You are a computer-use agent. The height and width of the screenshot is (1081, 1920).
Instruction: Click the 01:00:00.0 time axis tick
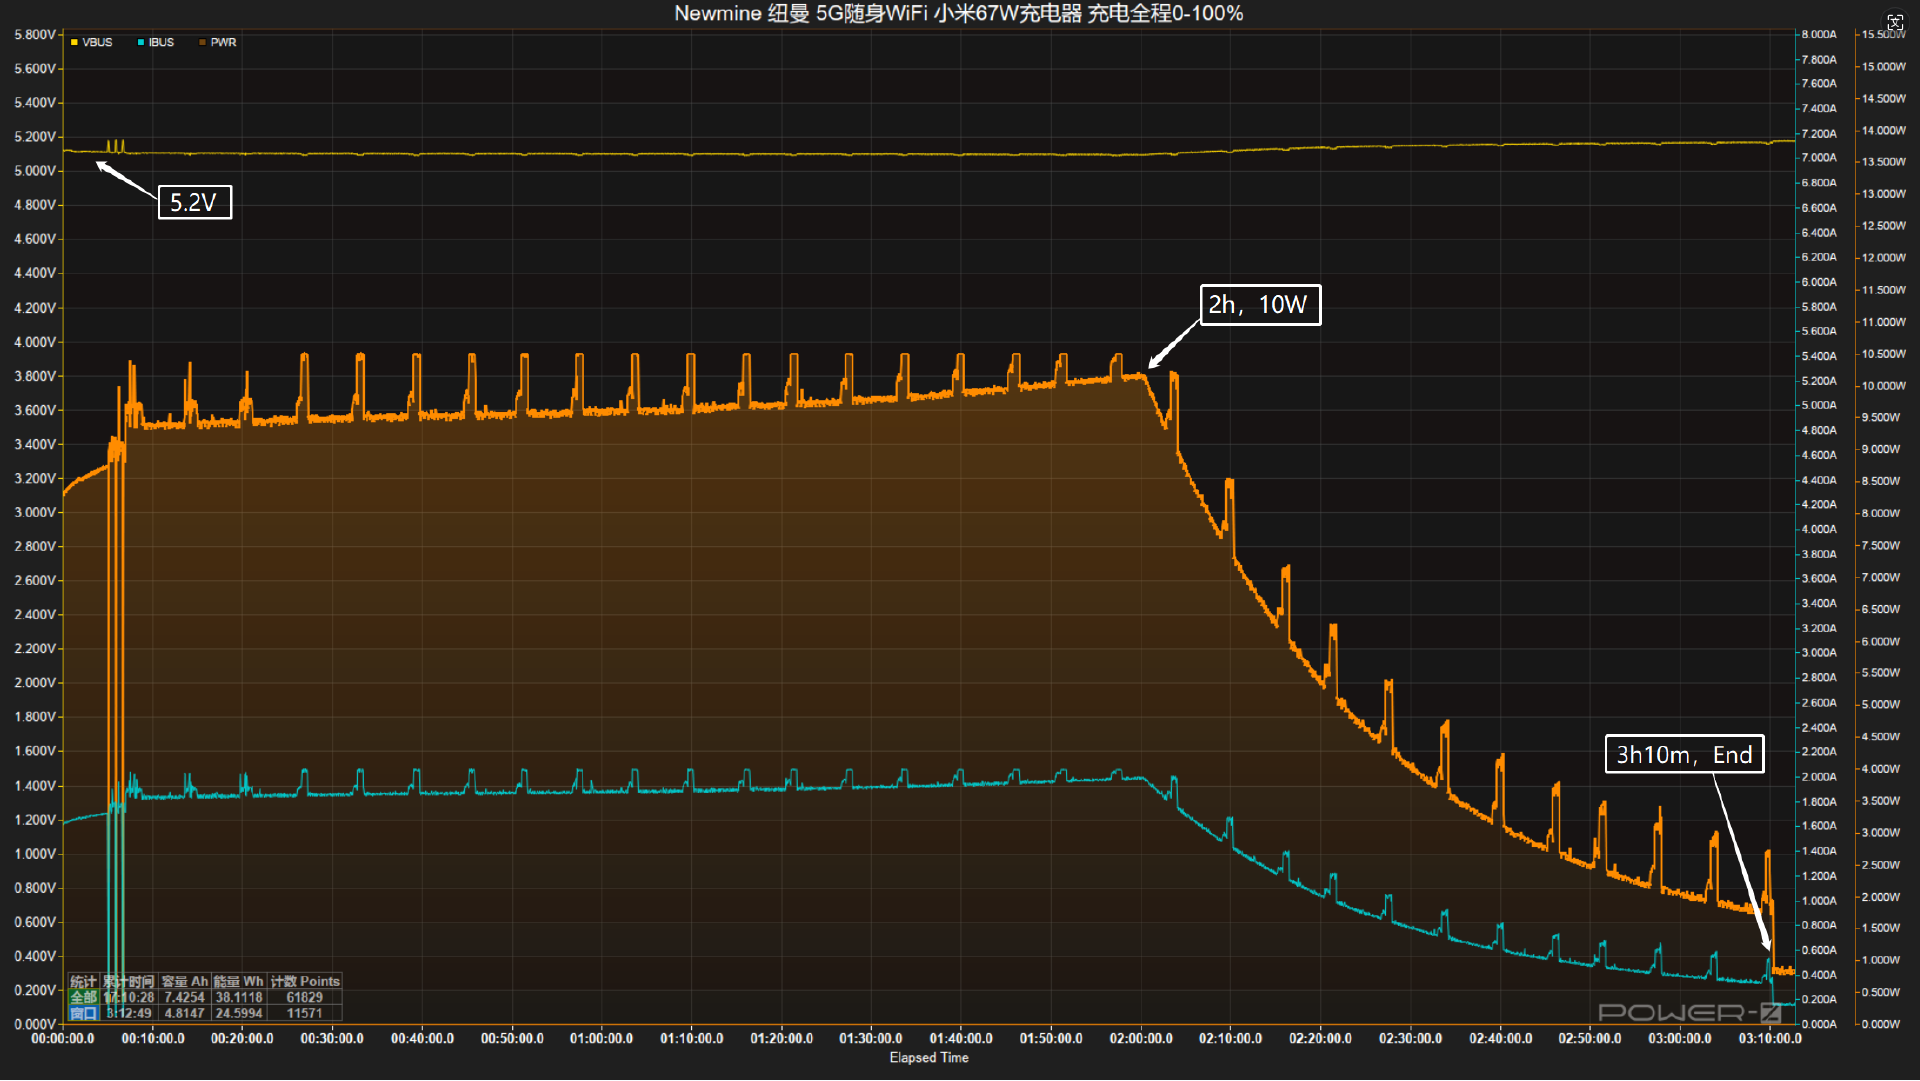602,1039
